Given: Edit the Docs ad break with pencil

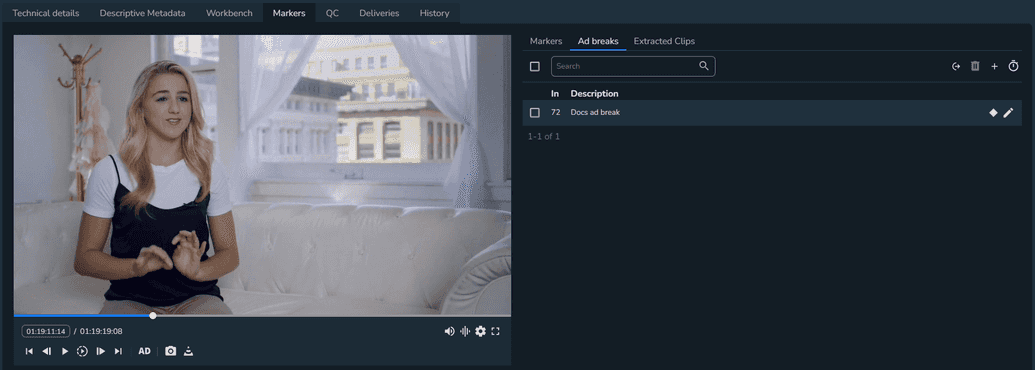Looking at the screenshot, I should [1008, 113].
